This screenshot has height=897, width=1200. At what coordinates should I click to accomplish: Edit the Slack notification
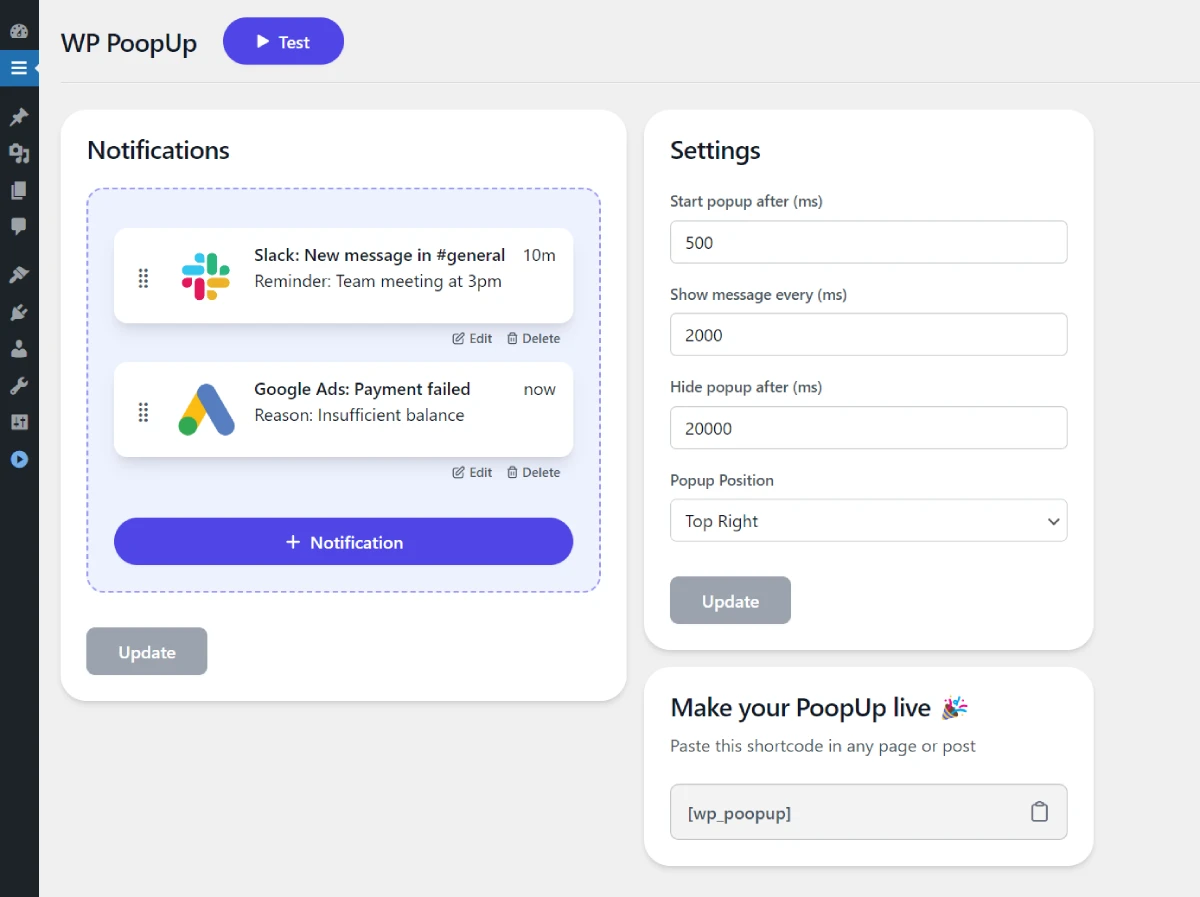[x=471, y=338]
